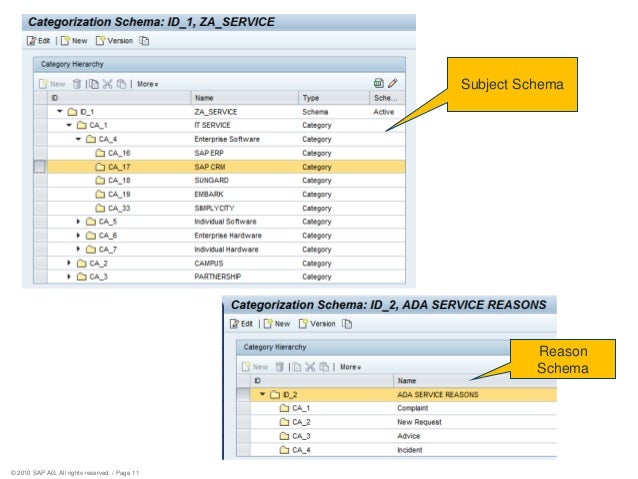Expand the CA_3 PARTNERSHIP node
This screenshot has height=479, width=638.
click(69, 277)
